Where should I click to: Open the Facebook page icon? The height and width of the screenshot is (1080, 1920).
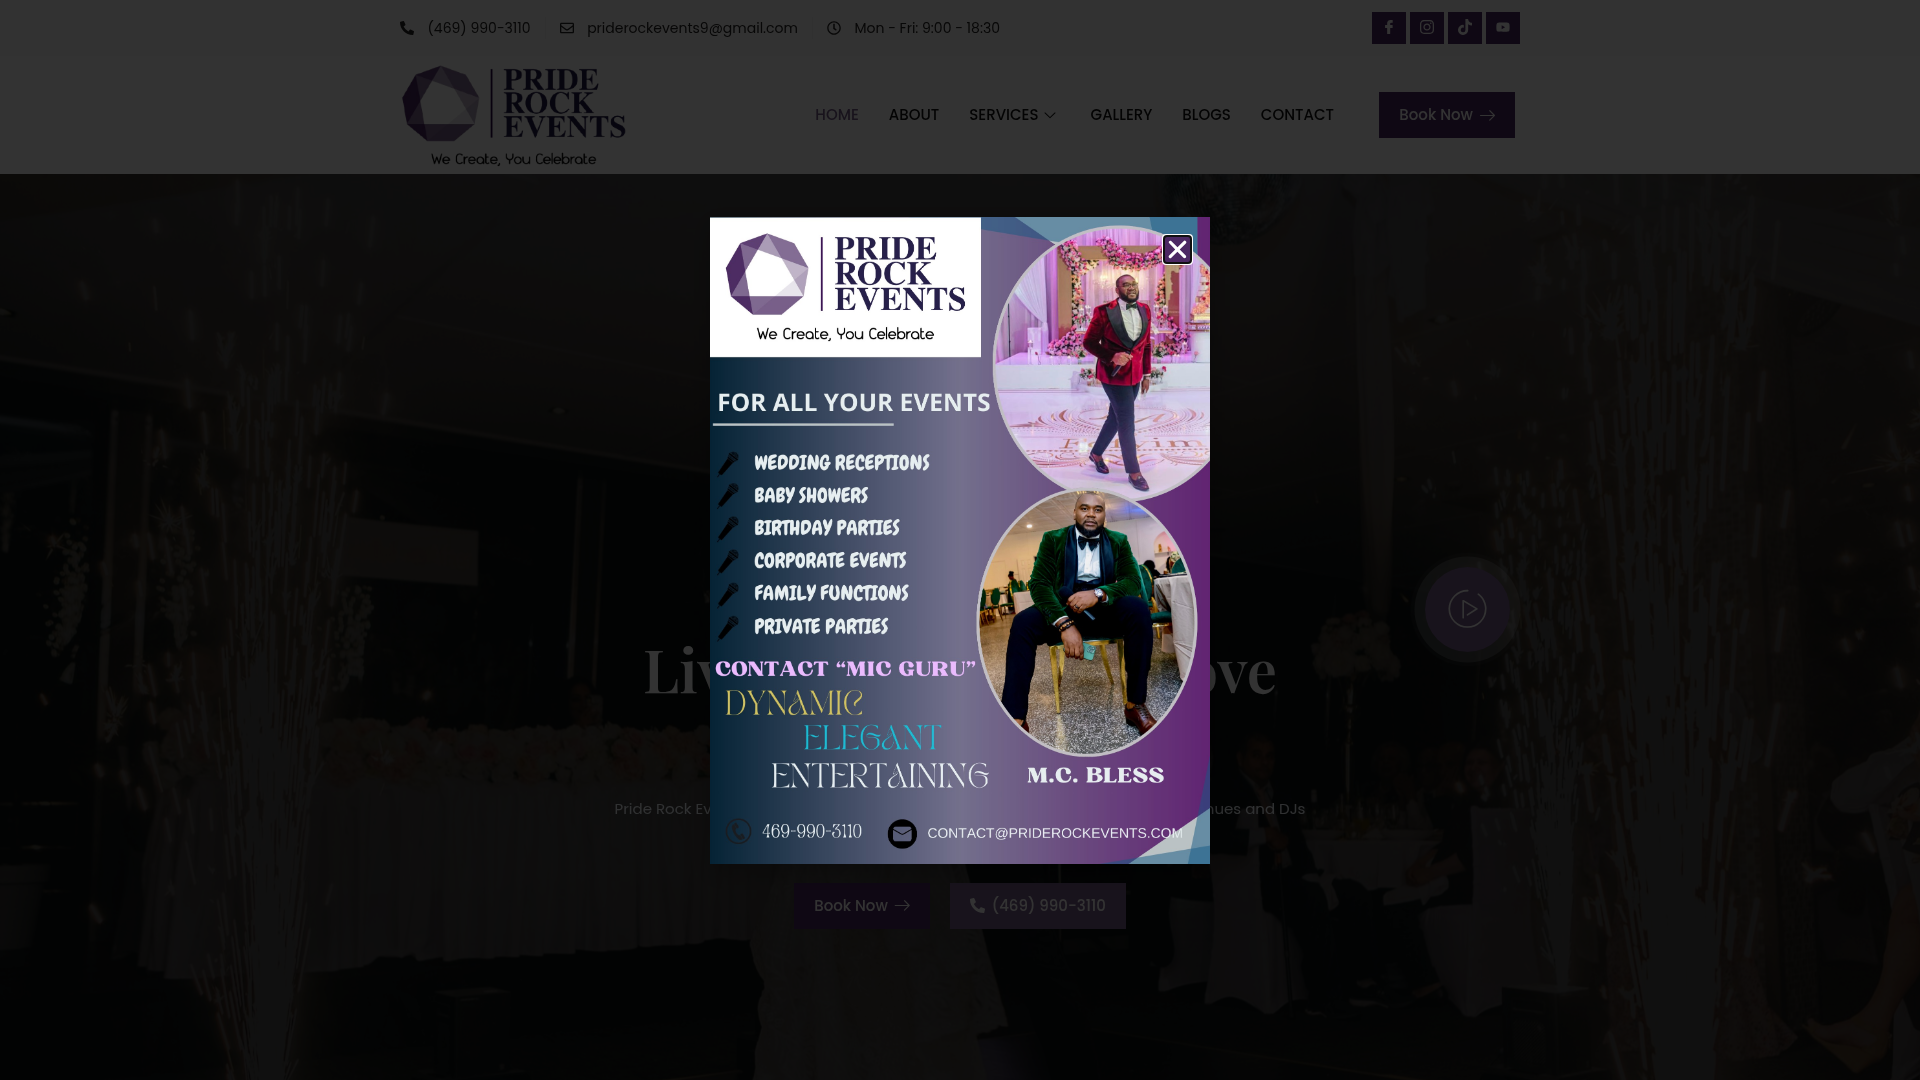point(1388,27)
